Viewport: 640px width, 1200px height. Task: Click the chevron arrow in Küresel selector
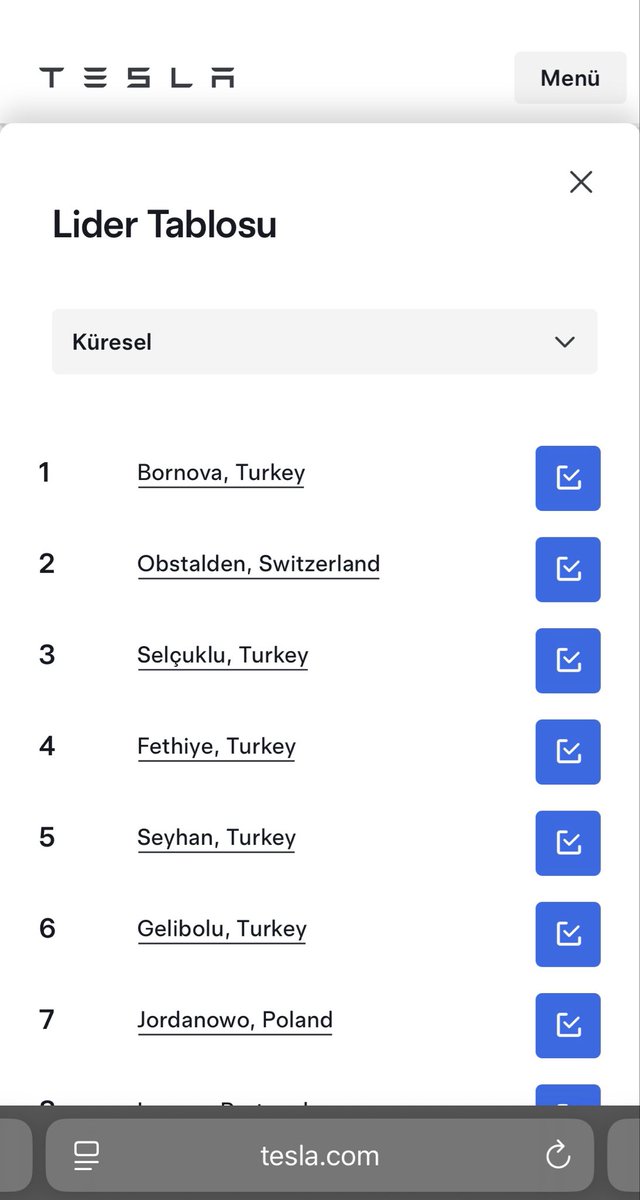pyautogui.click(x=565, y=342)
